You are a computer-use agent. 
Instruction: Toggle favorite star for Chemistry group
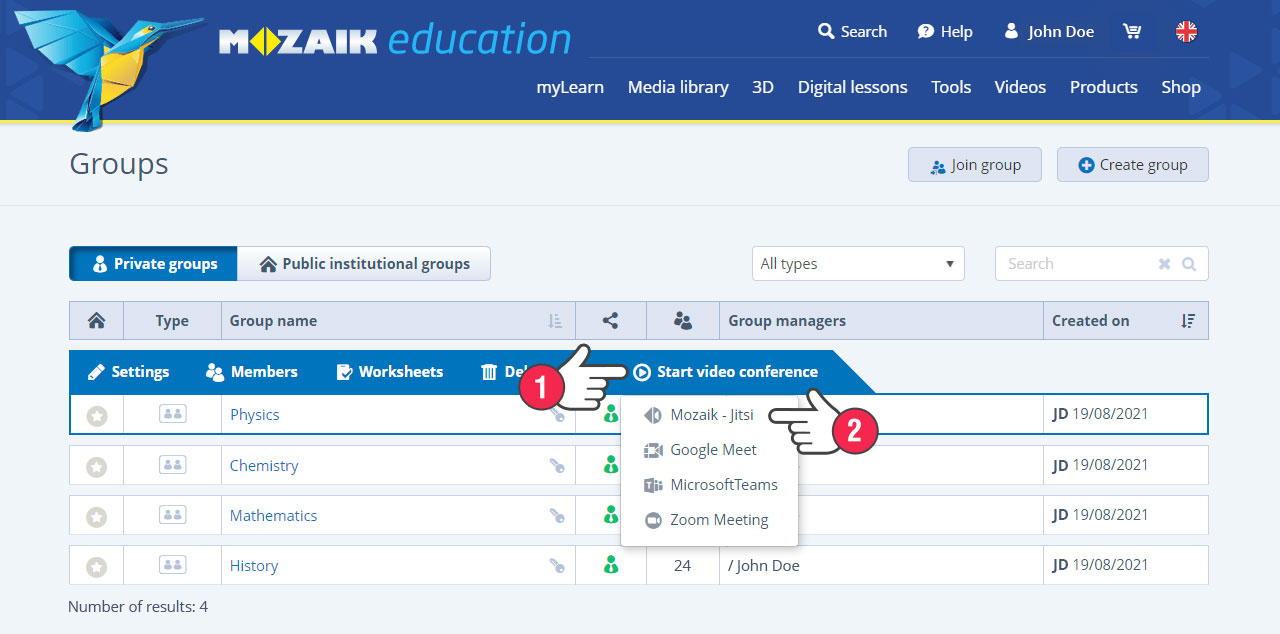click(x=96, y=466)
